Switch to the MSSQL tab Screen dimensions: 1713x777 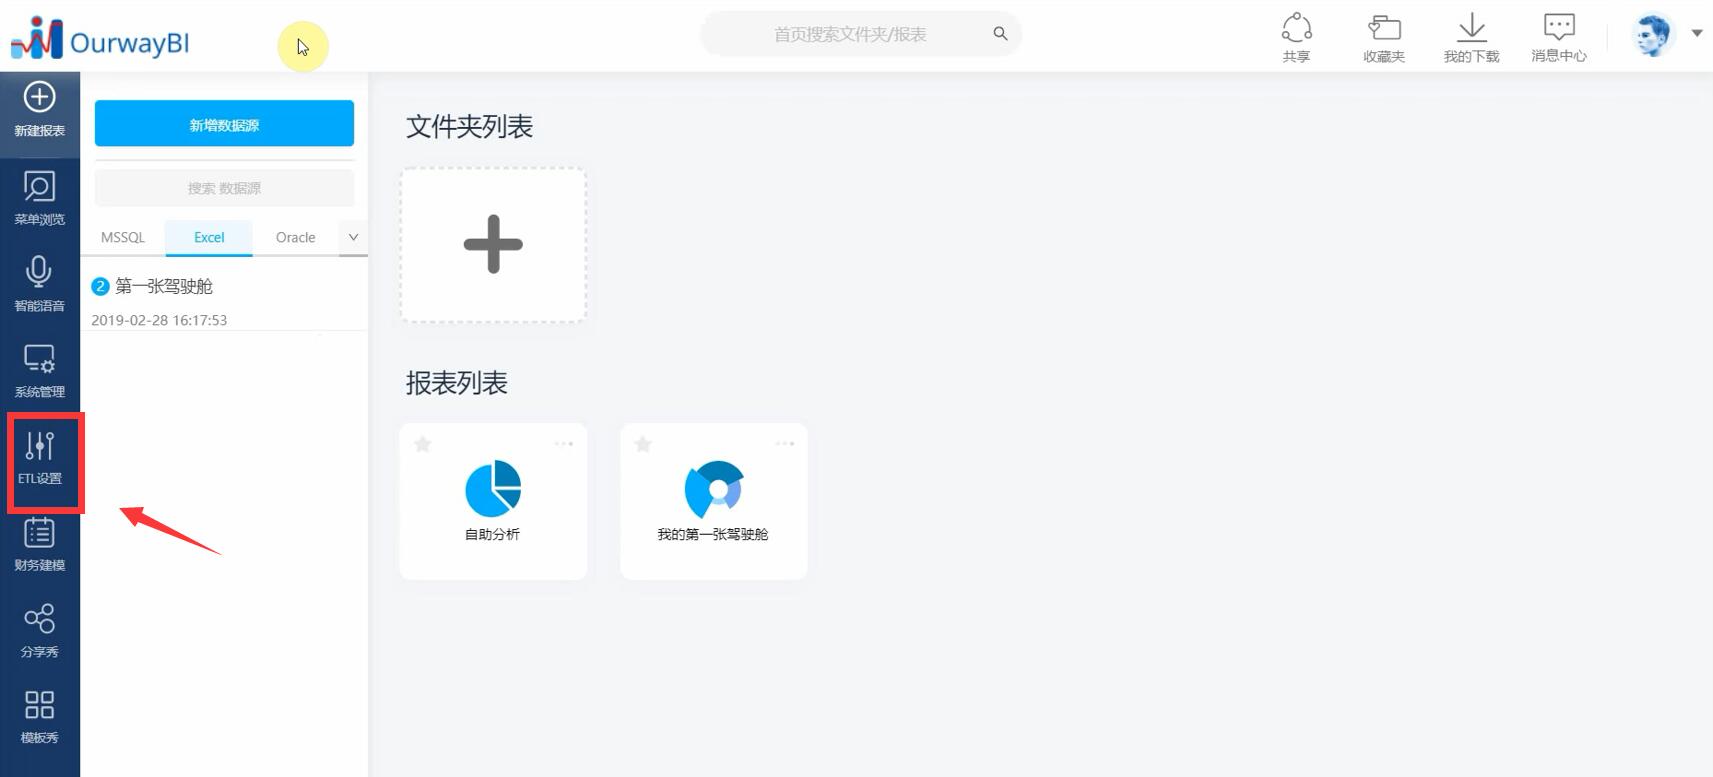coord(123,237)
